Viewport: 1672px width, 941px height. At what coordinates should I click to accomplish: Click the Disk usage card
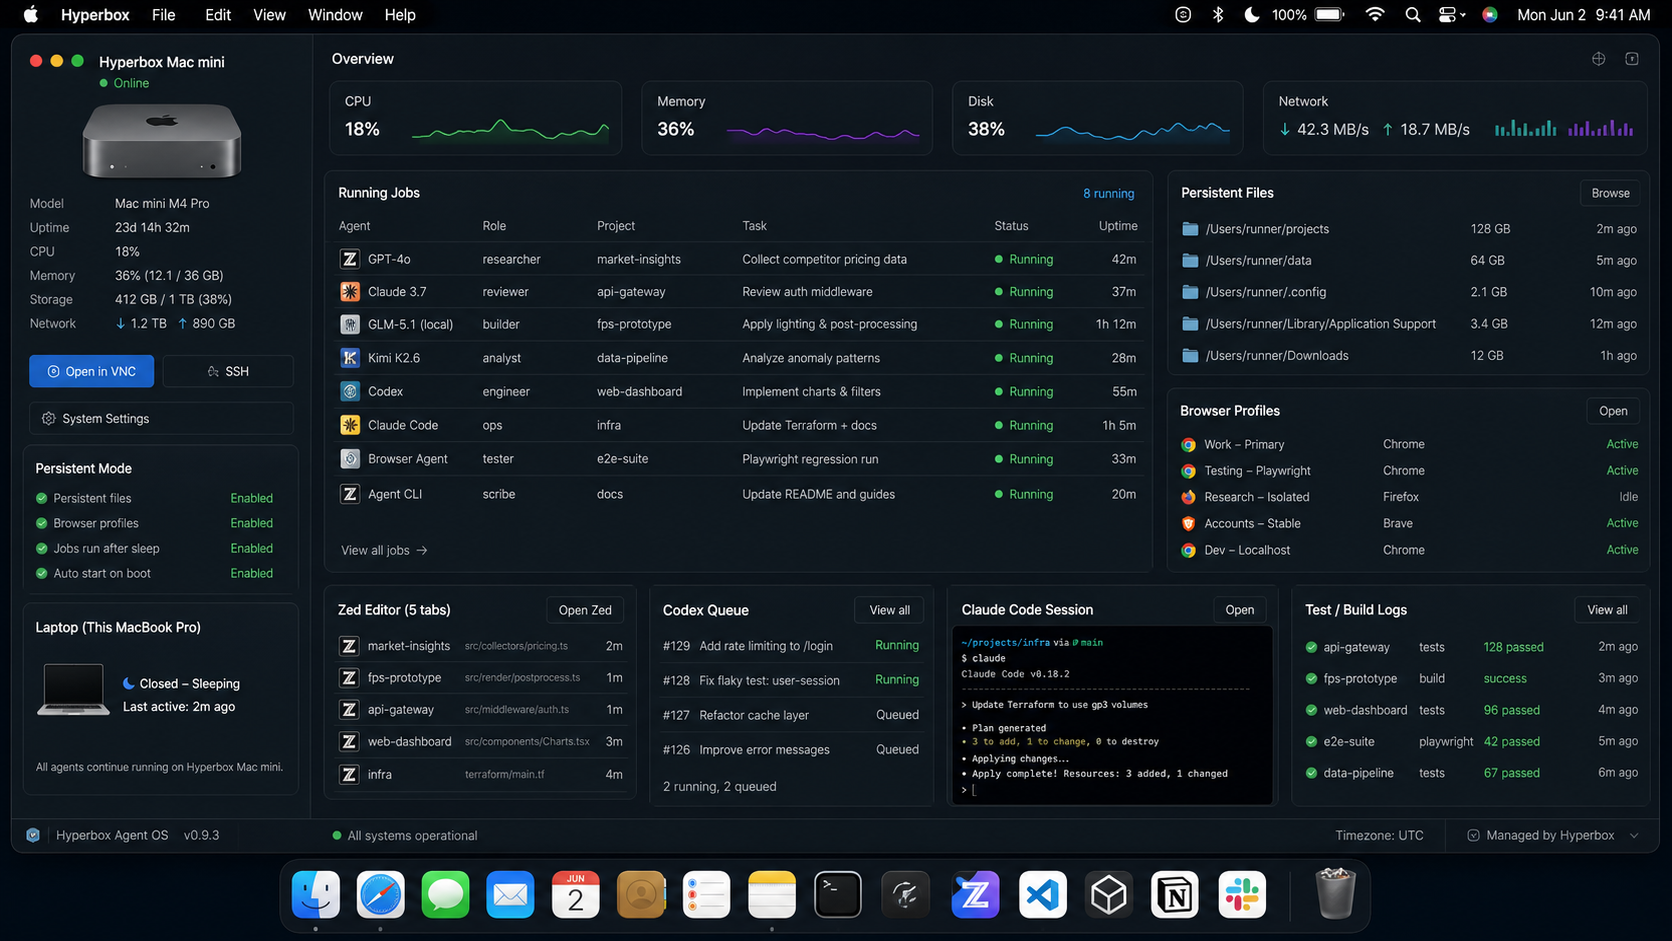1097,118
